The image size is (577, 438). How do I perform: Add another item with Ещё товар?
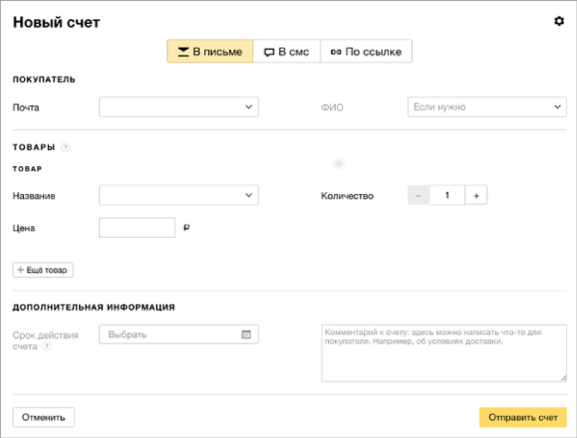point(43,270)
